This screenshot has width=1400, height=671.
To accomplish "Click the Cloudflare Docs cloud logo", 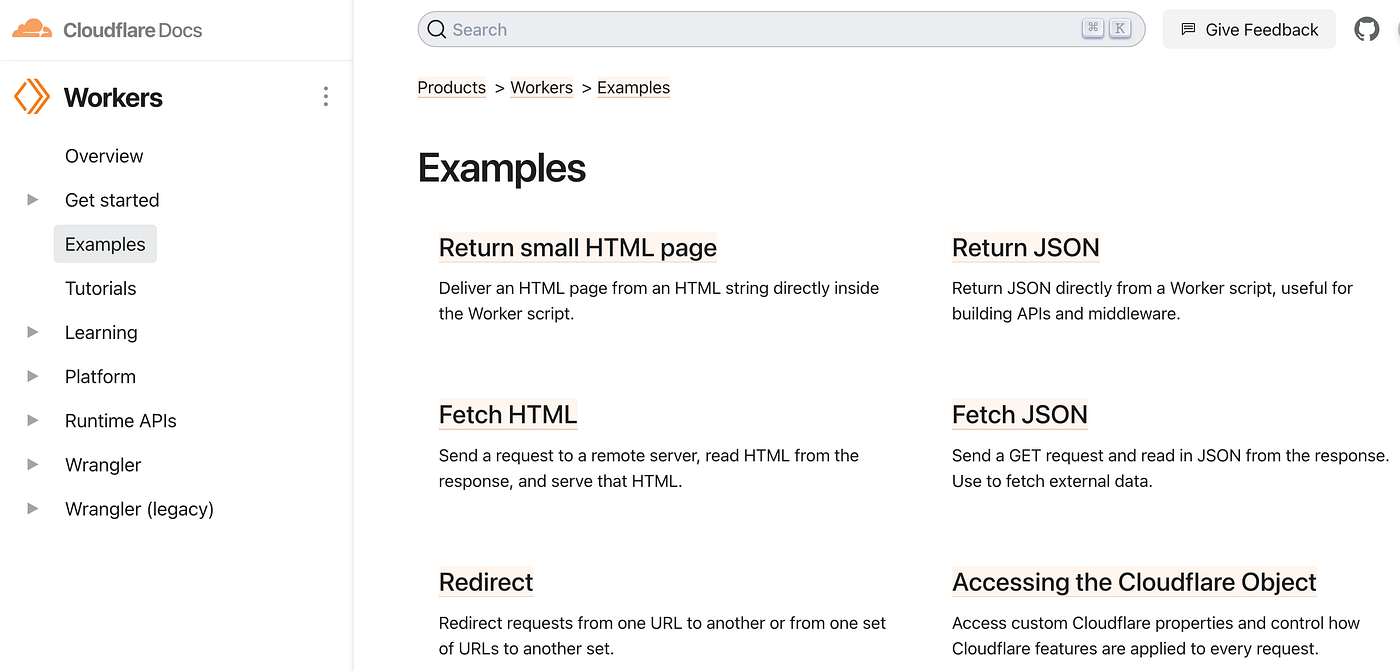I will click(x=31, y=29).
